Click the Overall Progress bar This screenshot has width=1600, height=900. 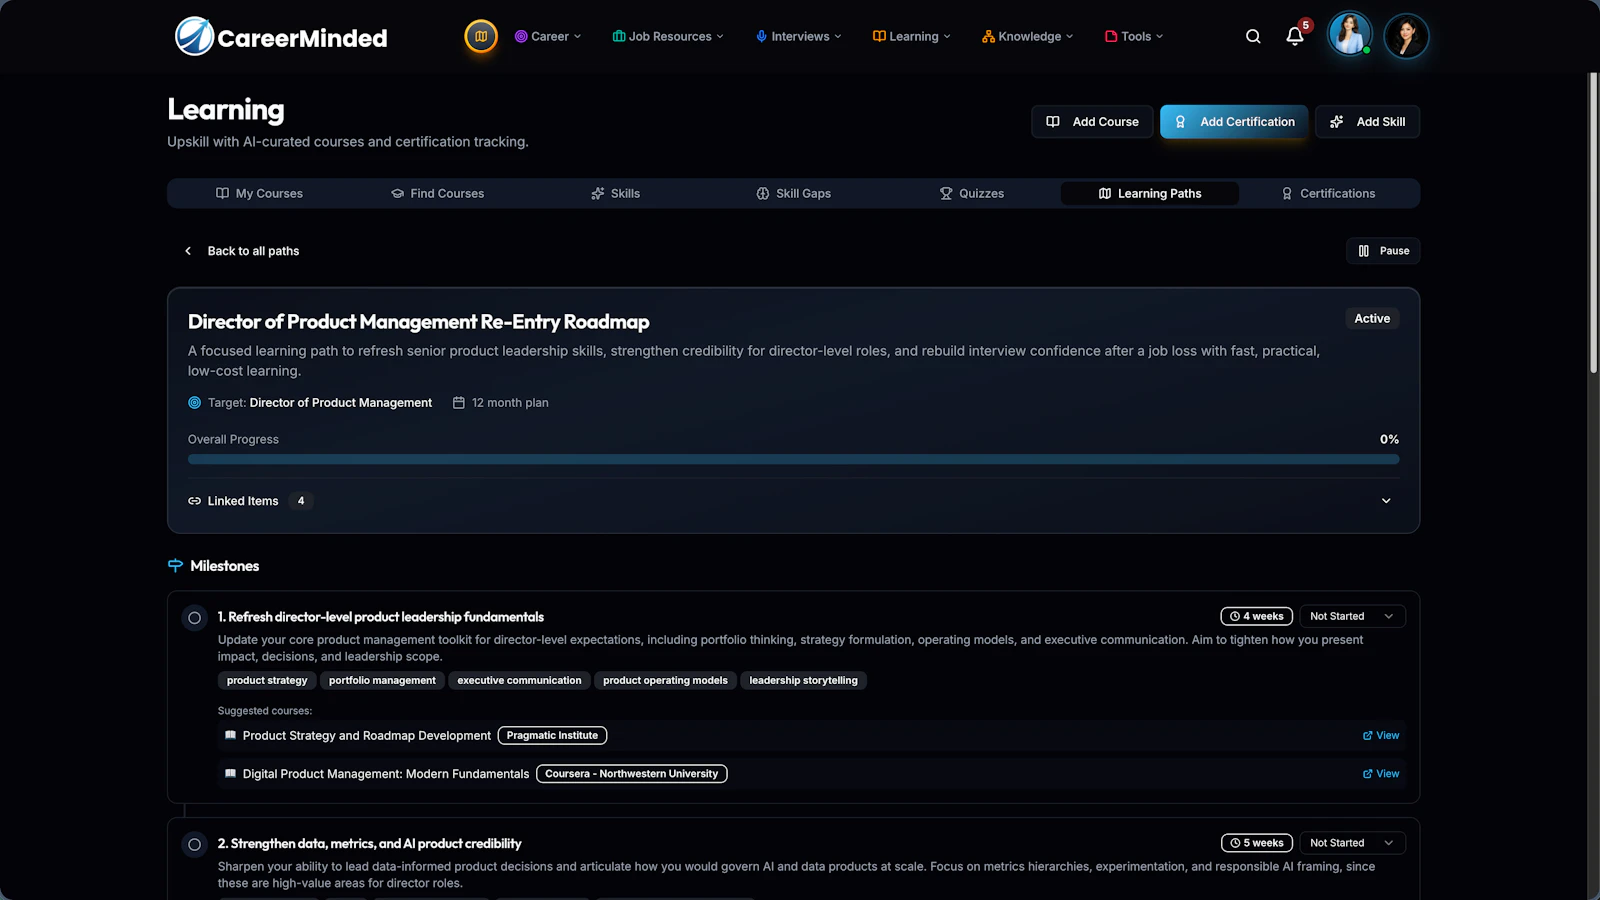coord(793,460)
